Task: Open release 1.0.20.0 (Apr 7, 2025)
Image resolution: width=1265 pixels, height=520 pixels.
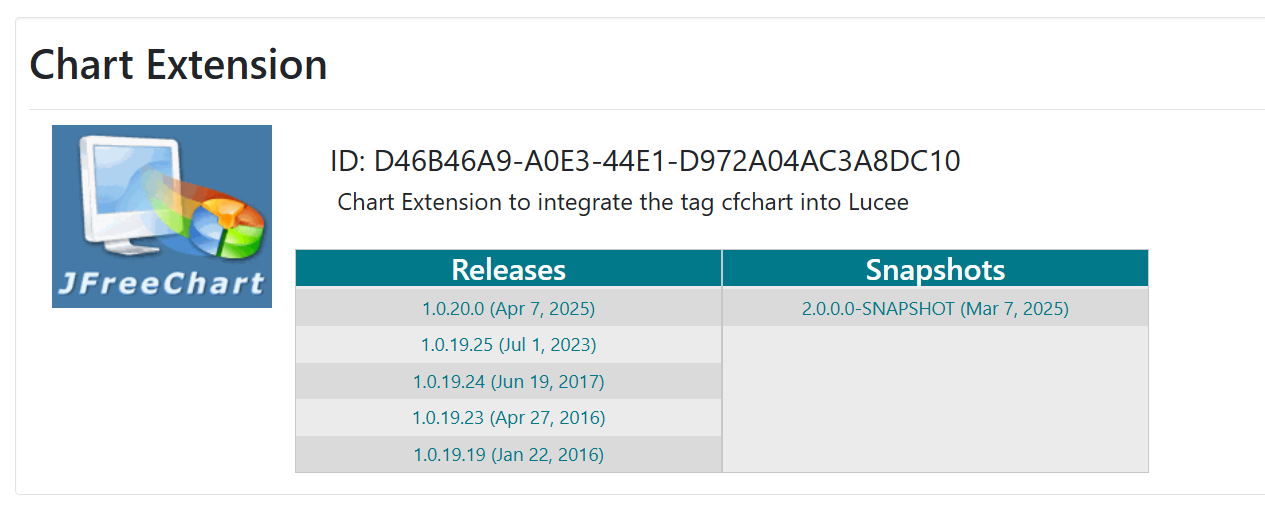Action: [508, 309]
